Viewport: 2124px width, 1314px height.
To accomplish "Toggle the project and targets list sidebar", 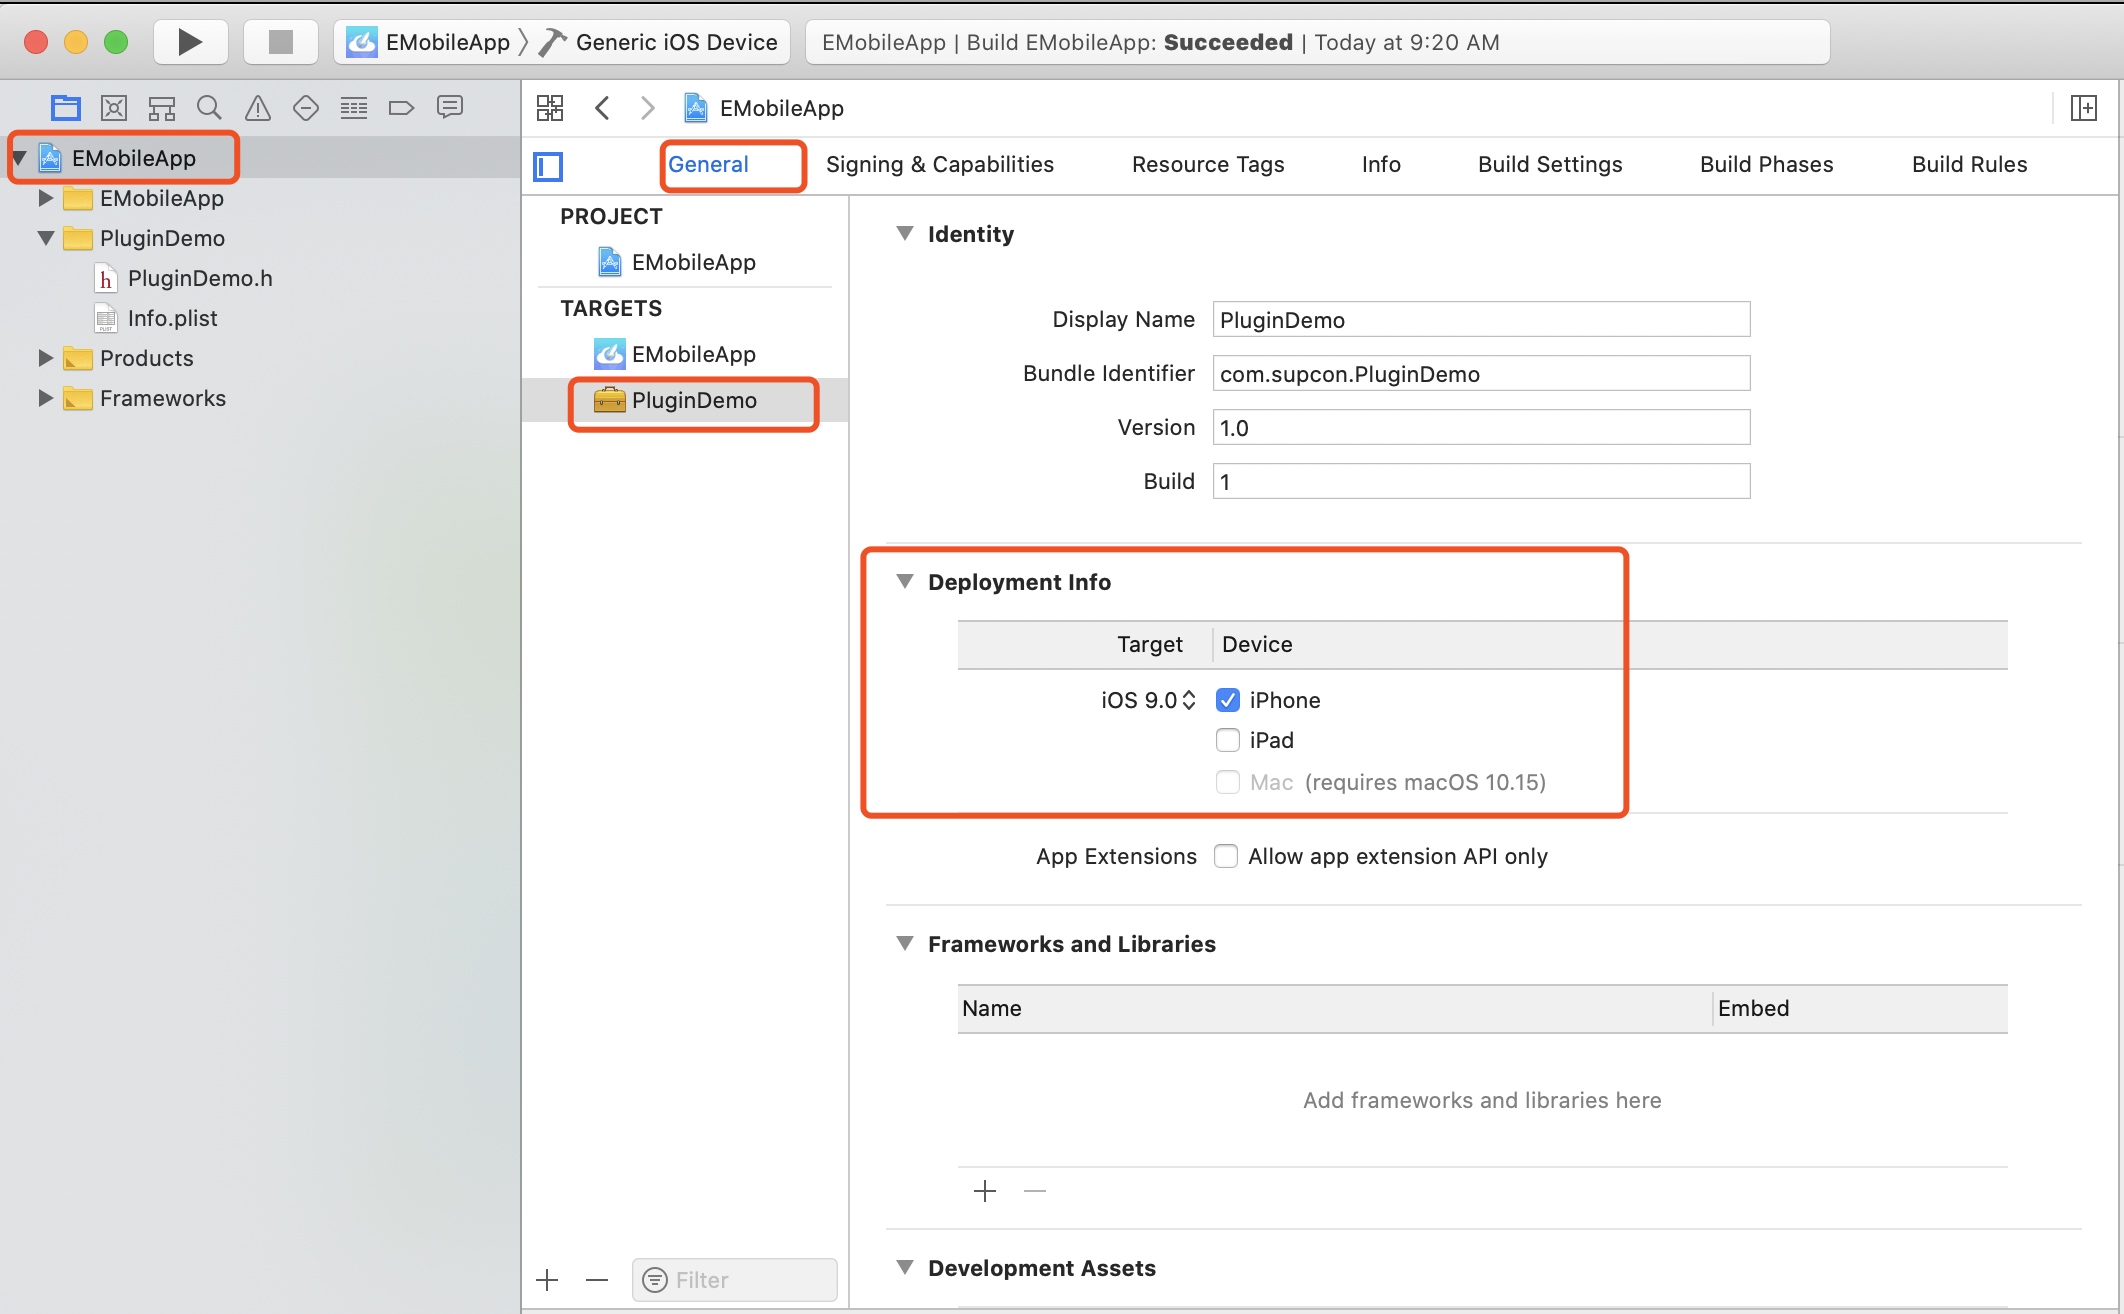I will (548, 166).
